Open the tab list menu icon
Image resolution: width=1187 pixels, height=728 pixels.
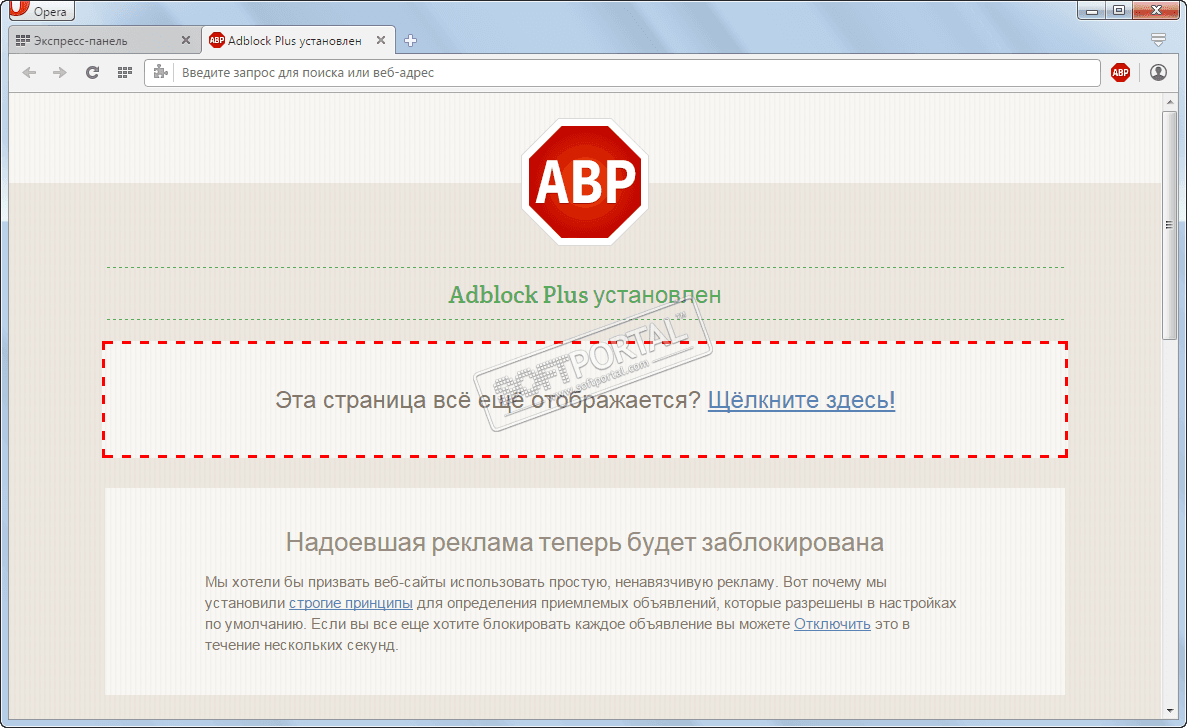pos(1157,40)
